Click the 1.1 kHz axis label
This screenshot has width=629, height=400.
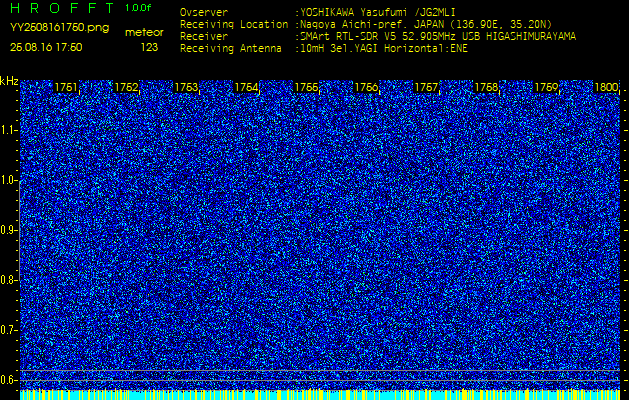coord(8,131)
